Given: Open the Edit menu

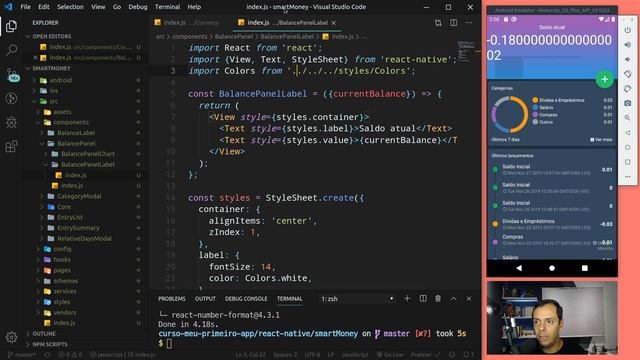Looking at the screenshot, I should [44, 7].
